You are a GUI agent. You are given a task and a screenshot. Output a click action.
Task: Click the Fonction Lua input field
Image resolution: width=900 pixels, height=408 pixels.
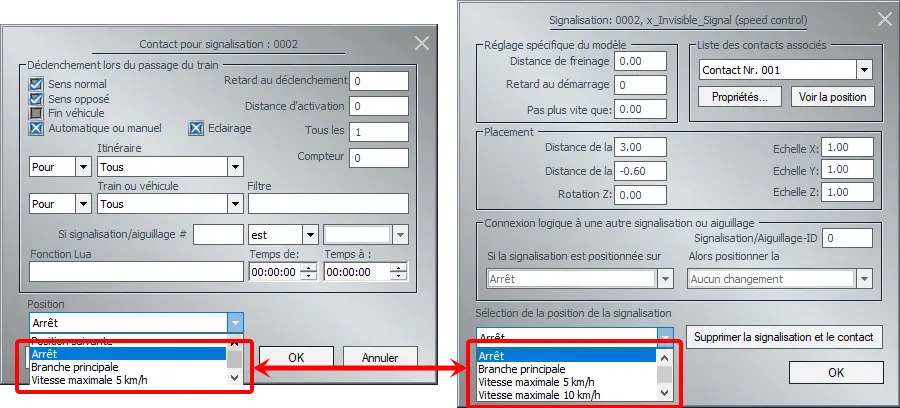click(x=137, y=272)
